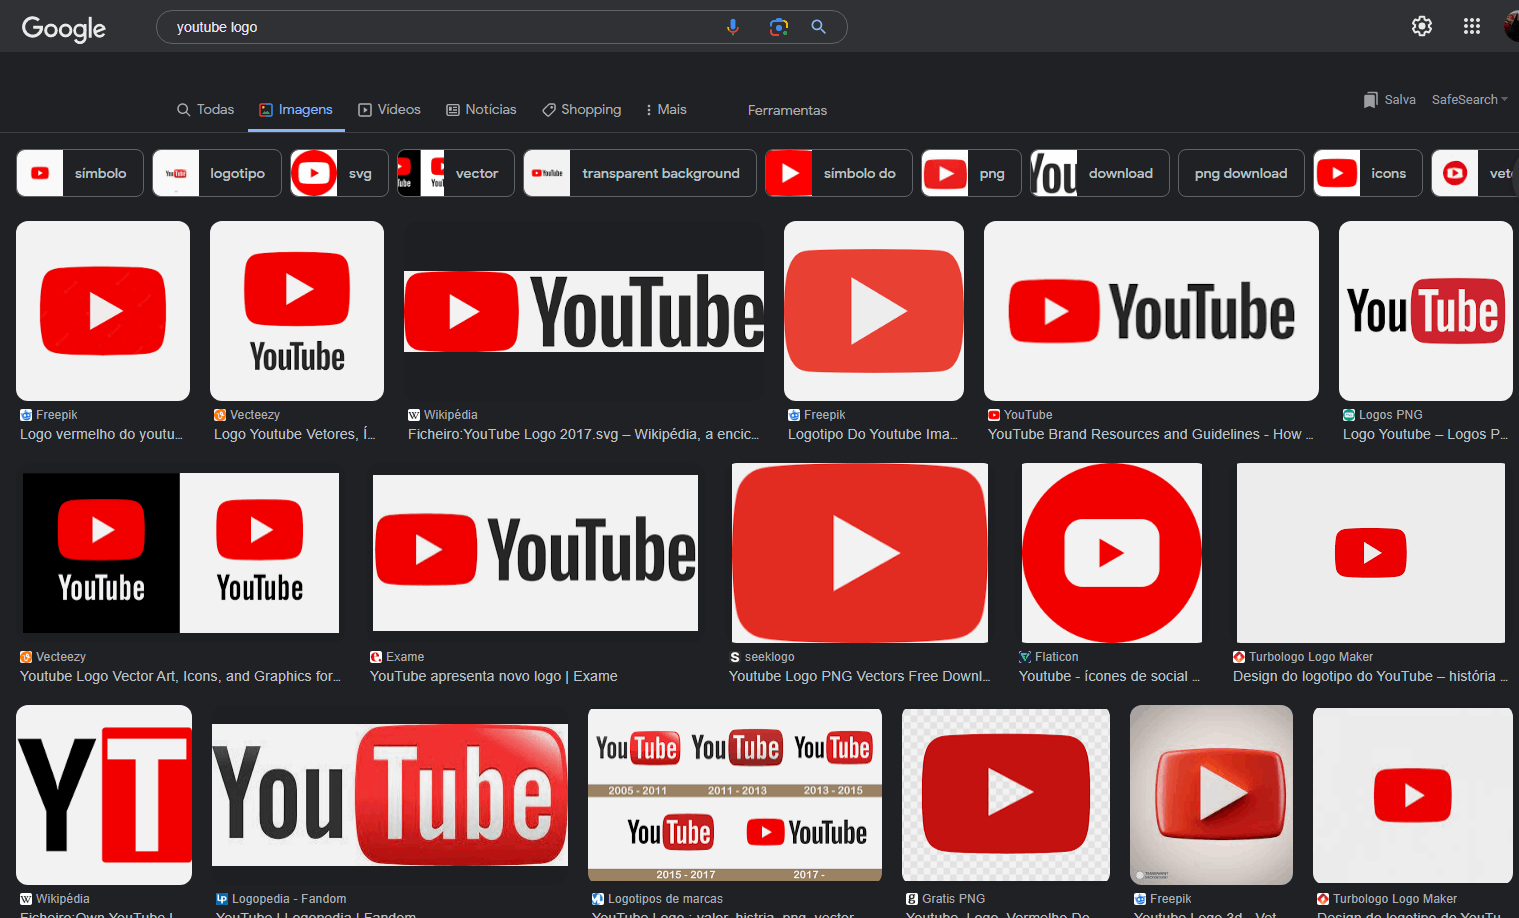Open the Freepik 3D YouTube logo thumbnail
The image size is (1519, 918).
(x=1211, y=795)
